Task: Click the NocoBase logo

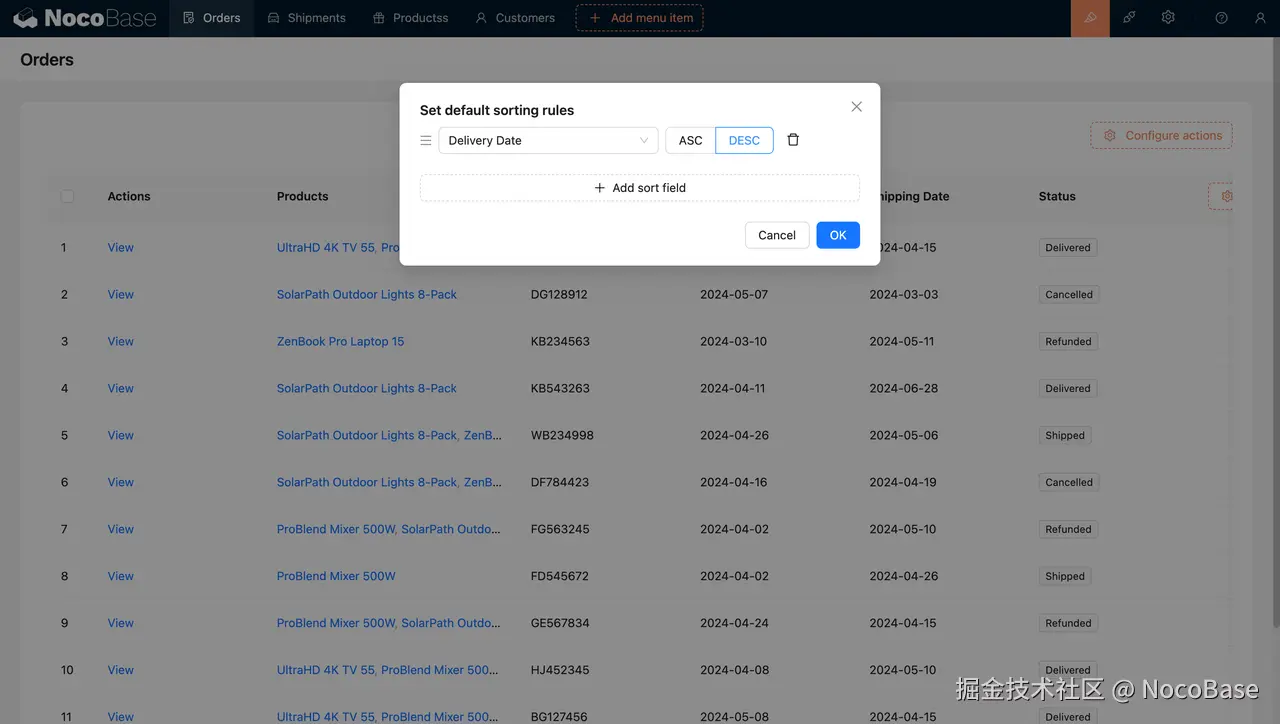Action: click(85, 18)
